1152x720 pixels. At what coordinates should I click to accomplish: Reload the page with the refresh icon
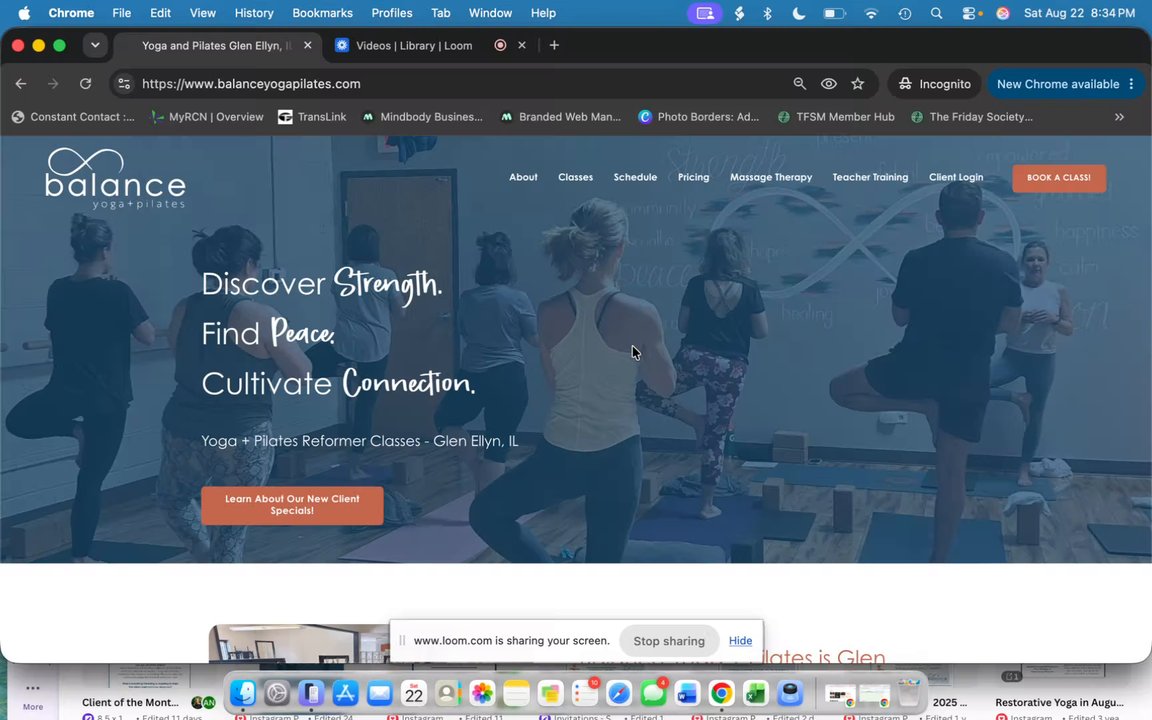point(85,84)
